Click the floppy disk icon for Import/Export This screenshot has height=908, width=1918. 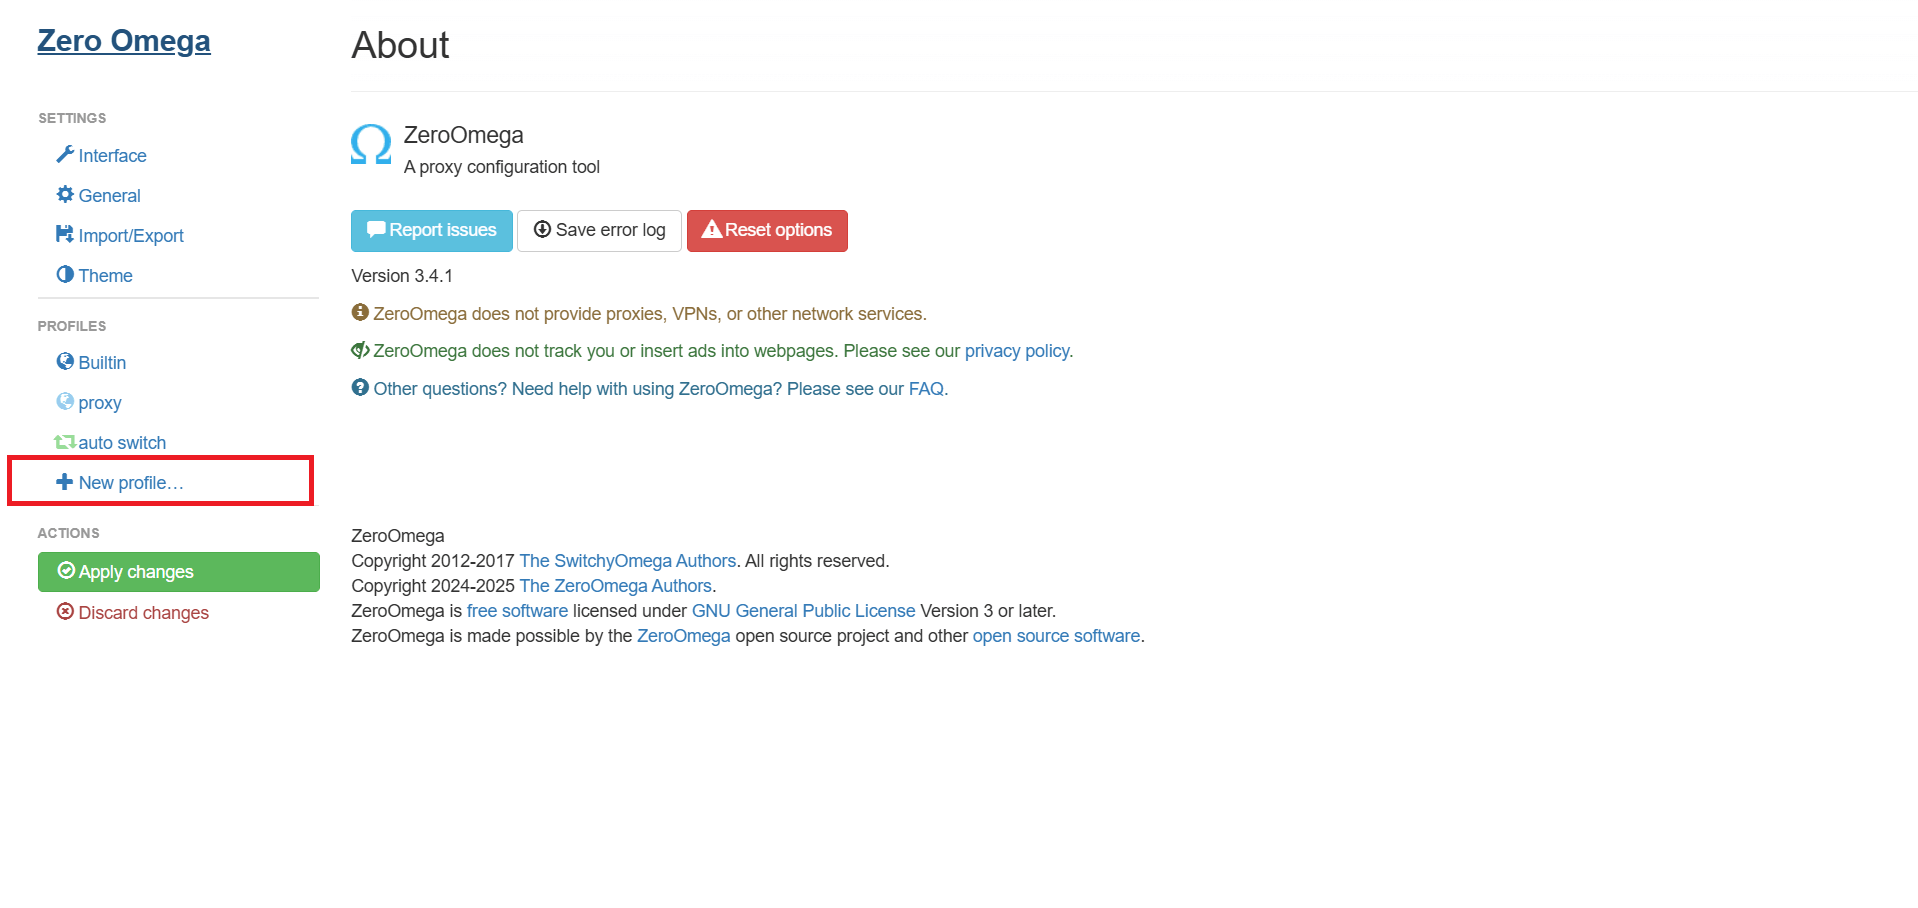(x=65, y=234)
